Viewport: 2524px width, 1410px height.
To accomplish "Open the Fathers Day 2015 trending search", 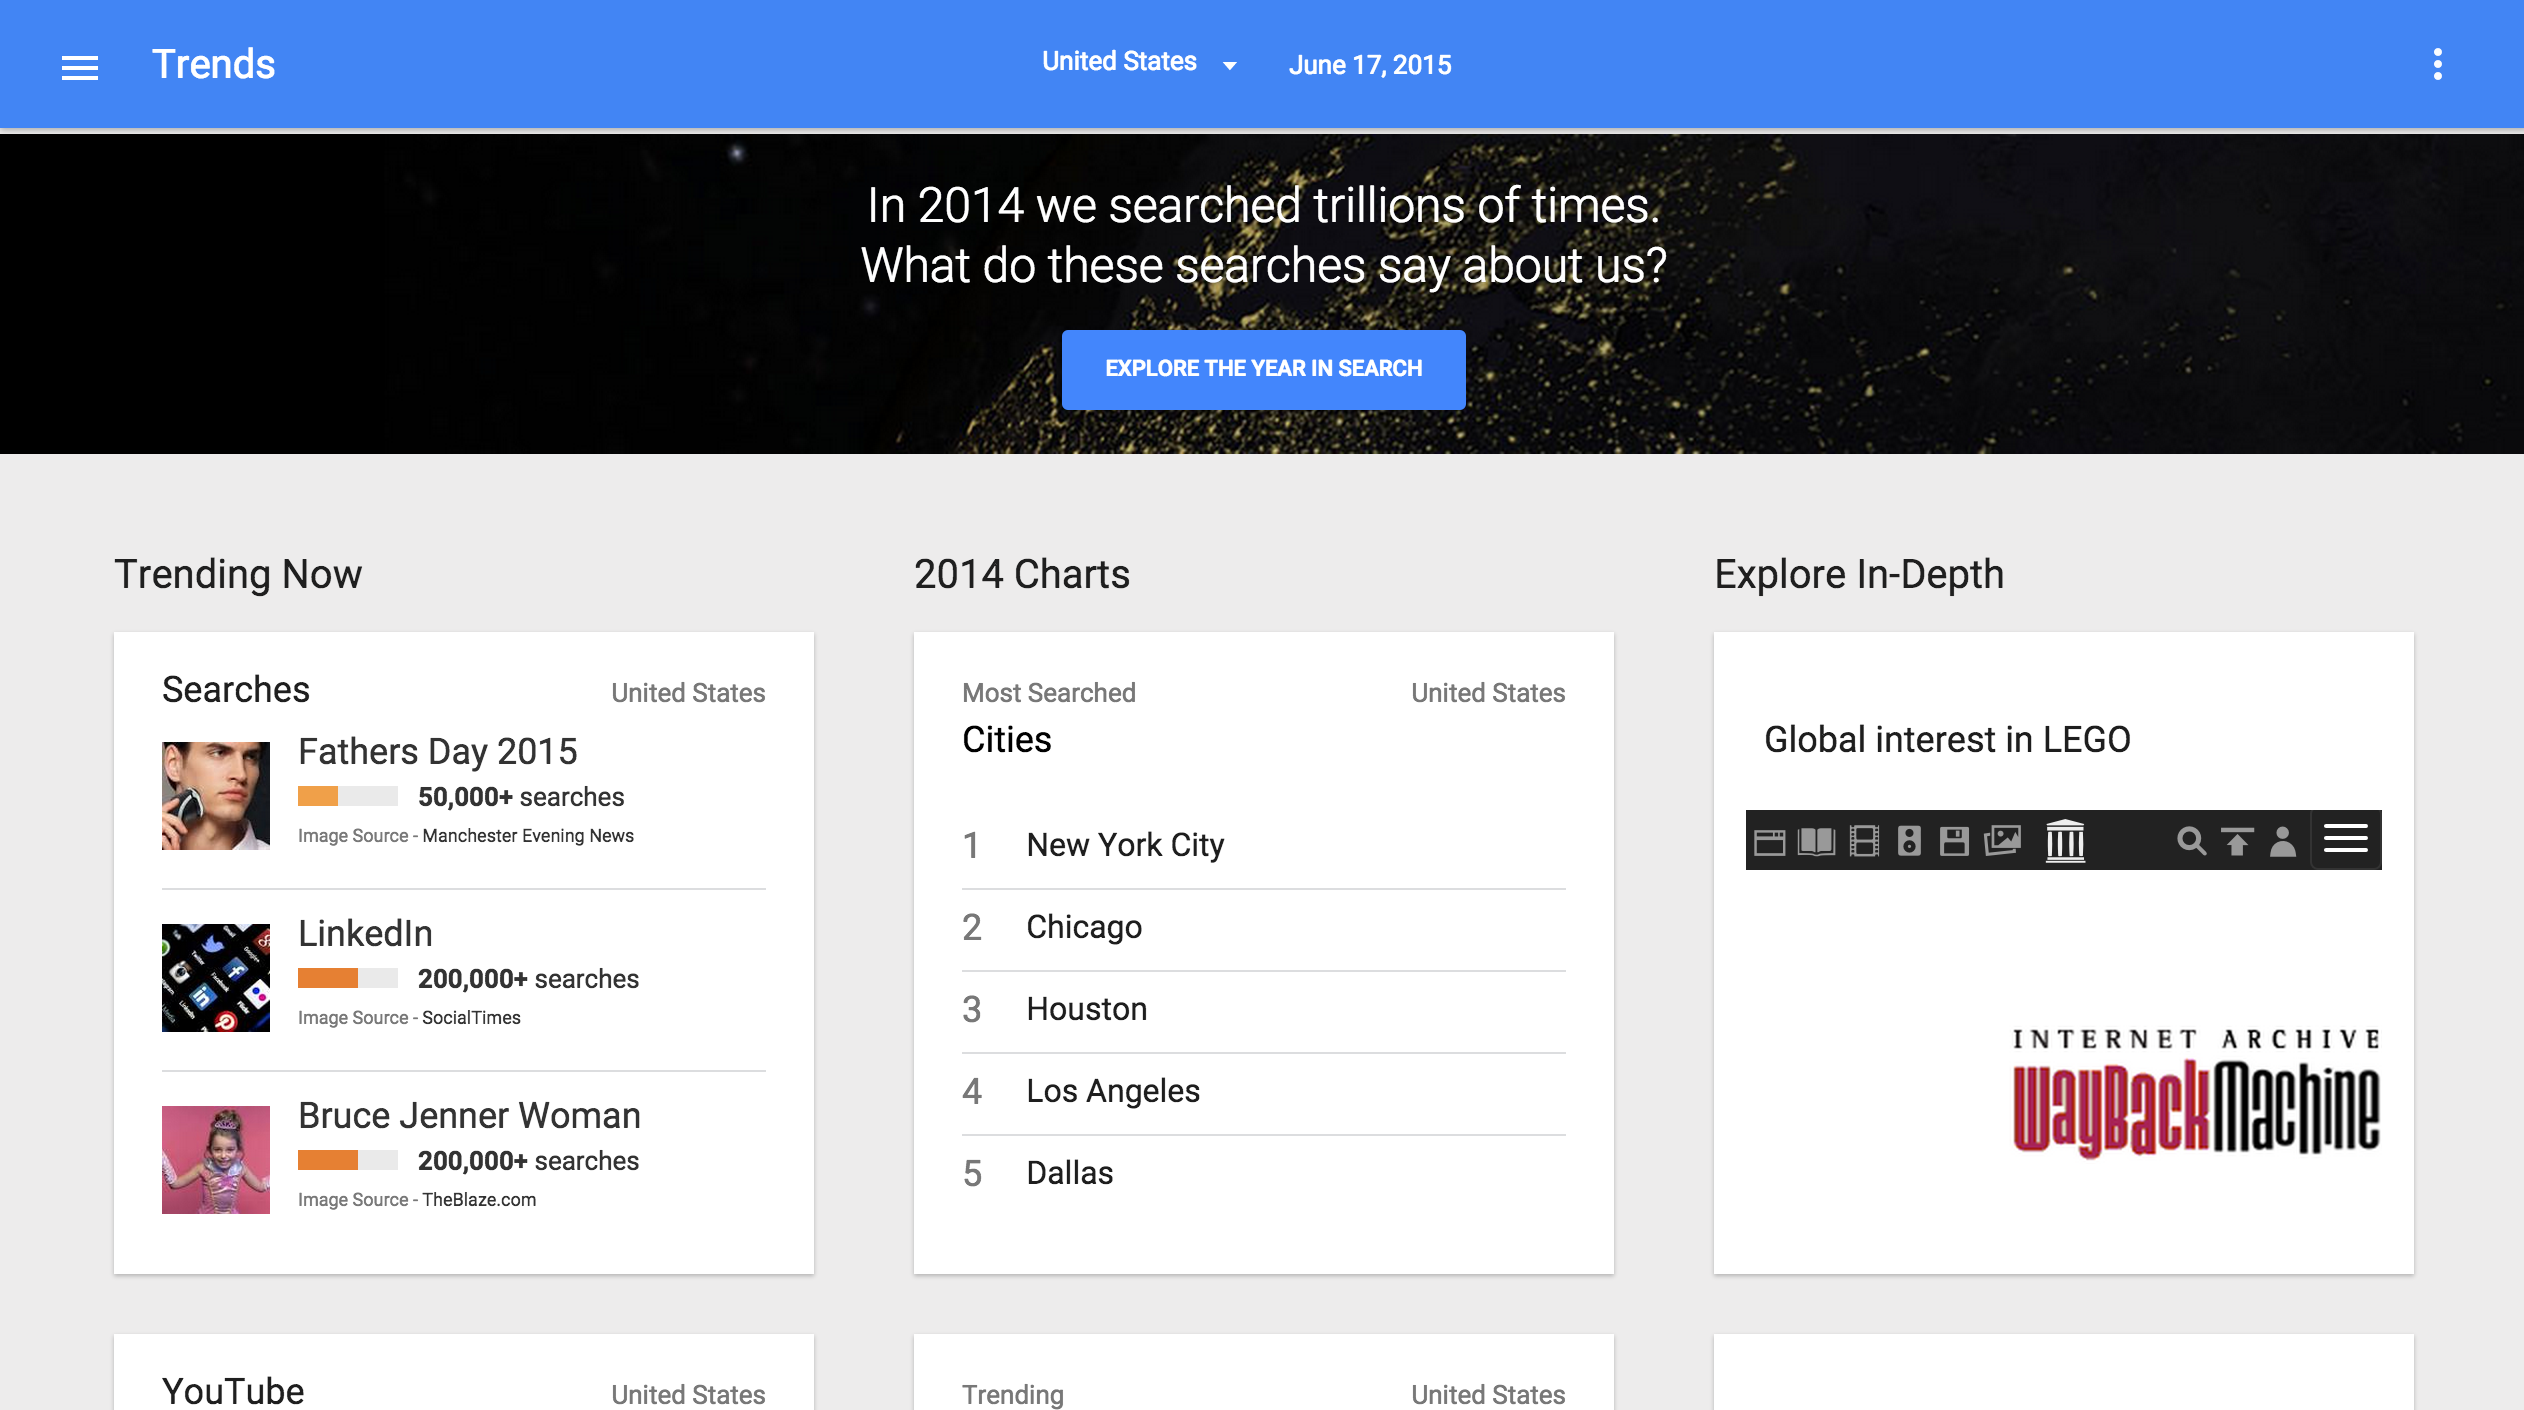I will (437, 751).
